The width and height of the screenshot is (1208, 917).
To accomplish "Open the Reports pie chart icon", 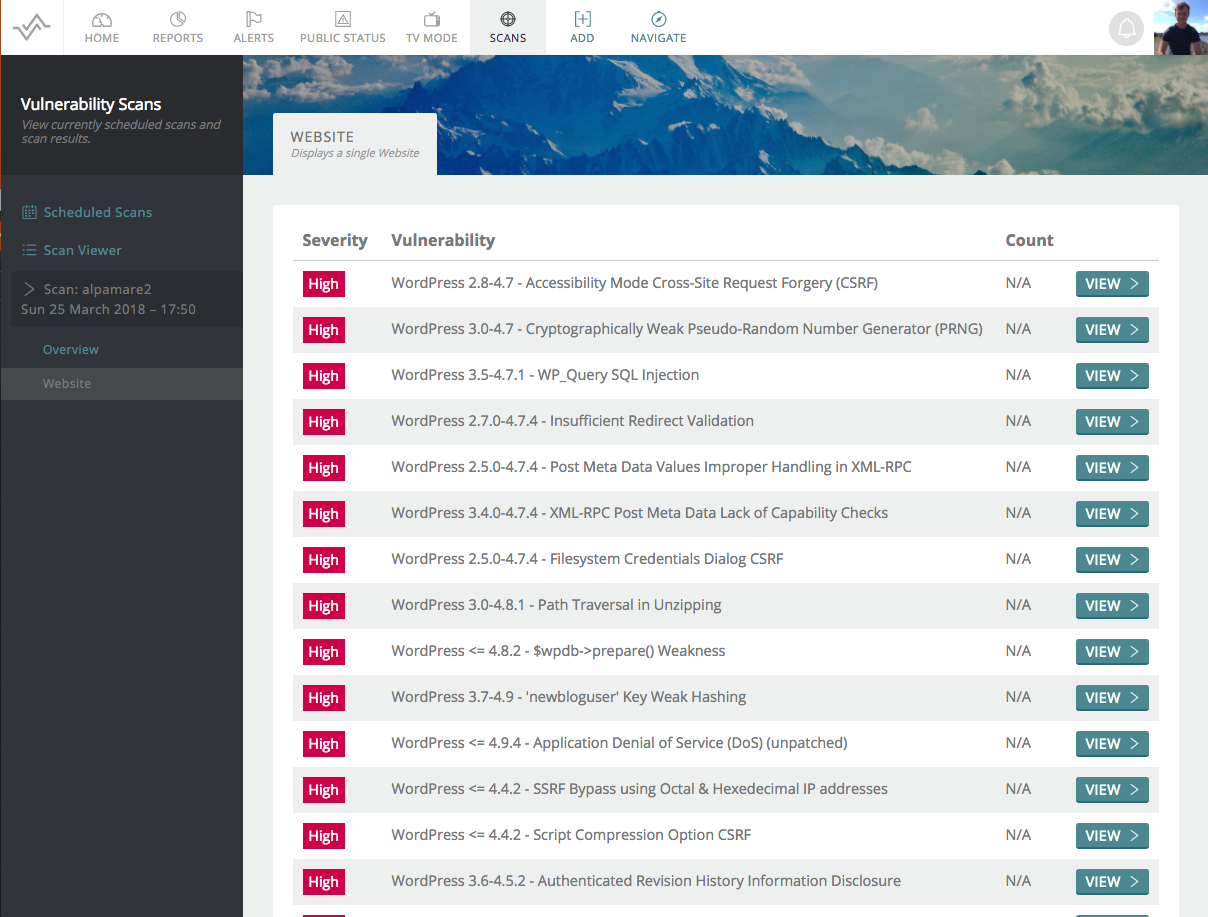I will (x=178, y=19).
